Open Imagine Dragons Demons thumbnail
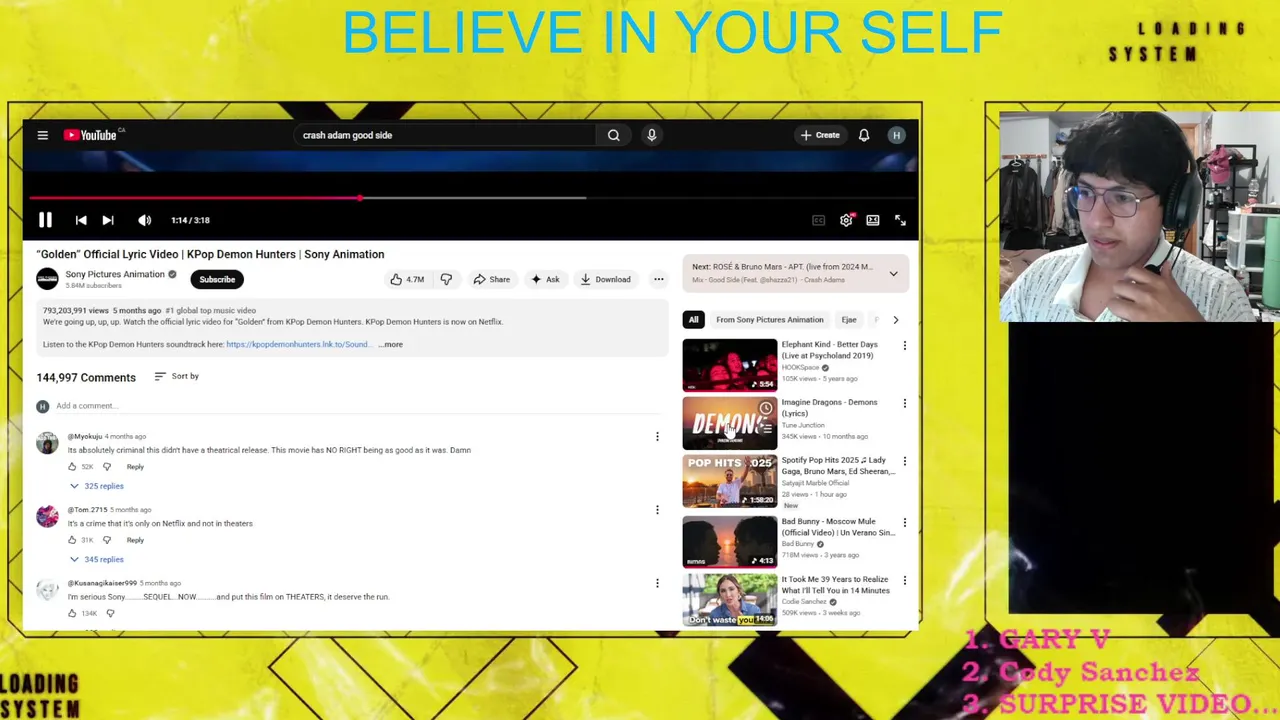 point(729,424)
